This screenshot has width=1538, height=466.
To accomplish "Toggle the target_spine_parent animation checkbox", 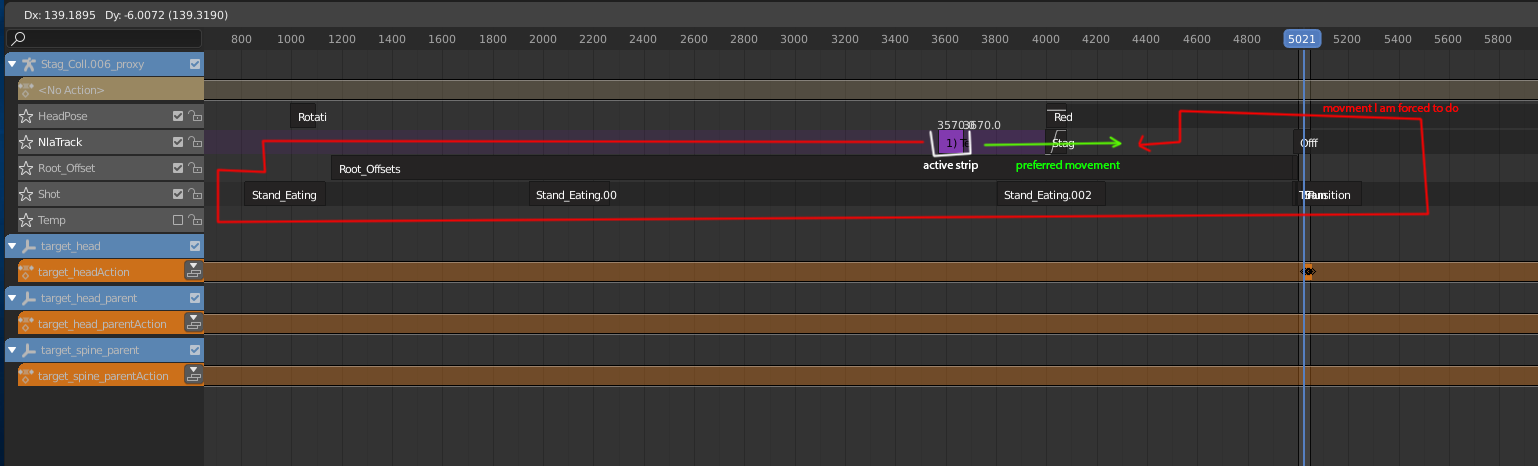I will click(195, 350).
